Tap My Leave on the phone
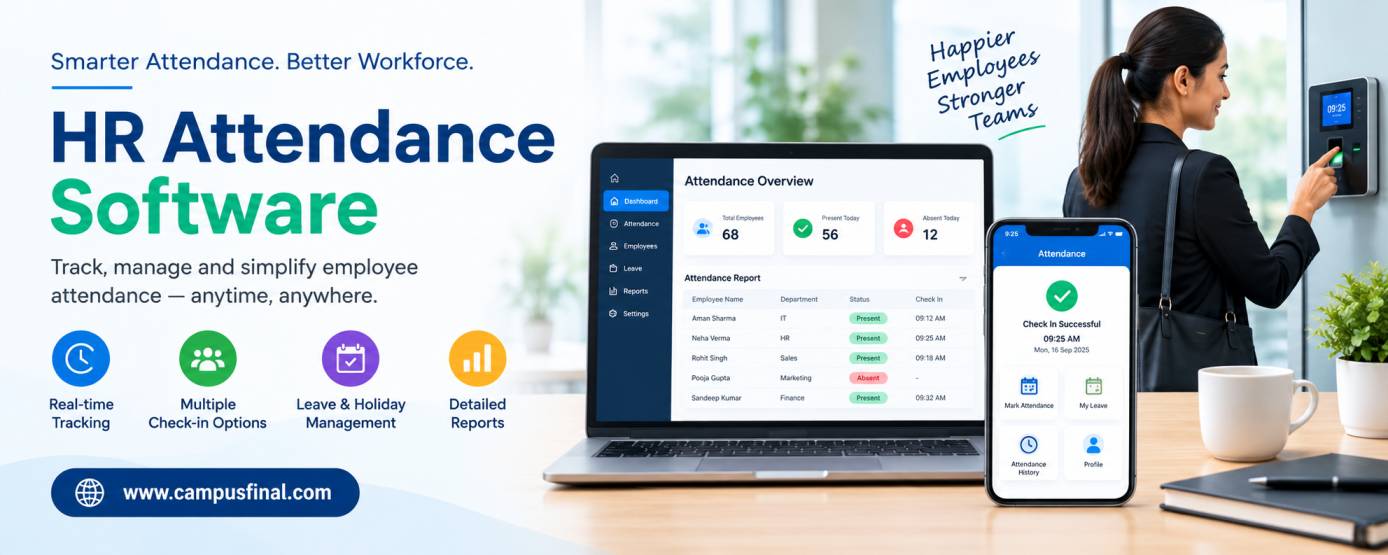Screen dimensions: 1388x555 point(1093,393)
